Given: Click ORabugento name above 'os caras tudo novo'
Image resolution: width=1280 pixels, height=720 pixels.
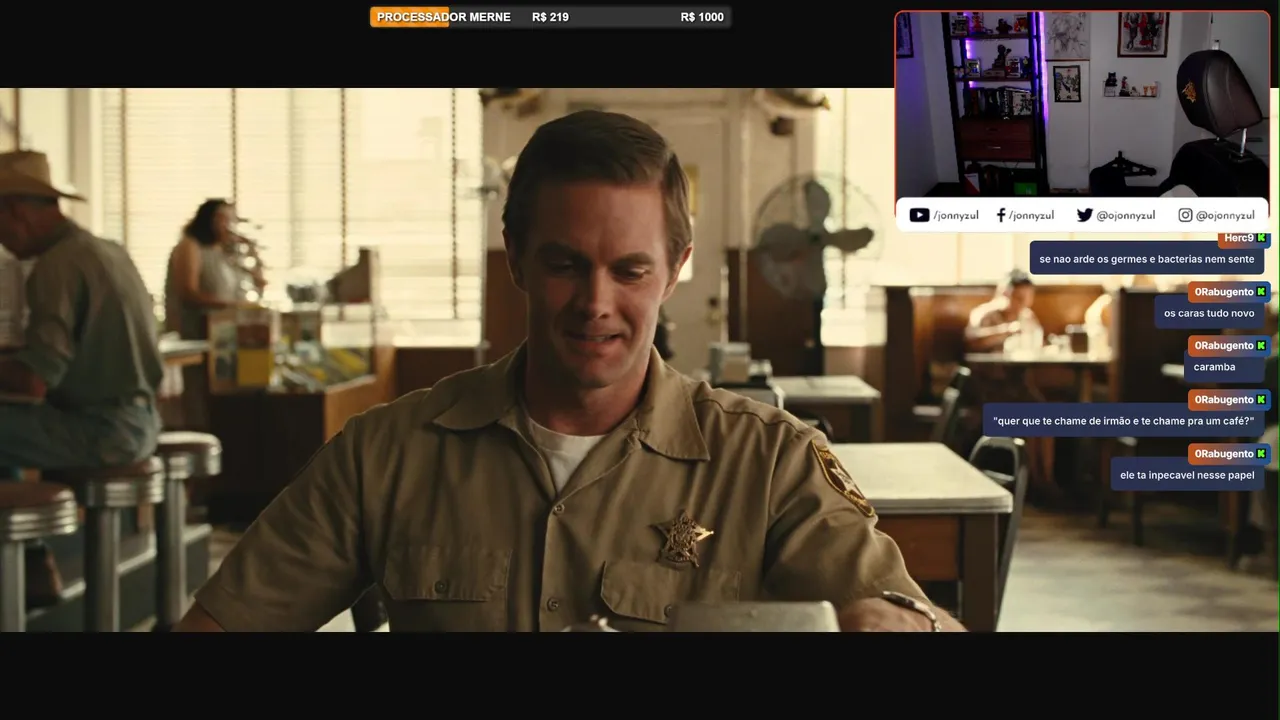Looking at the screenshot, I should pos(1224,292).
